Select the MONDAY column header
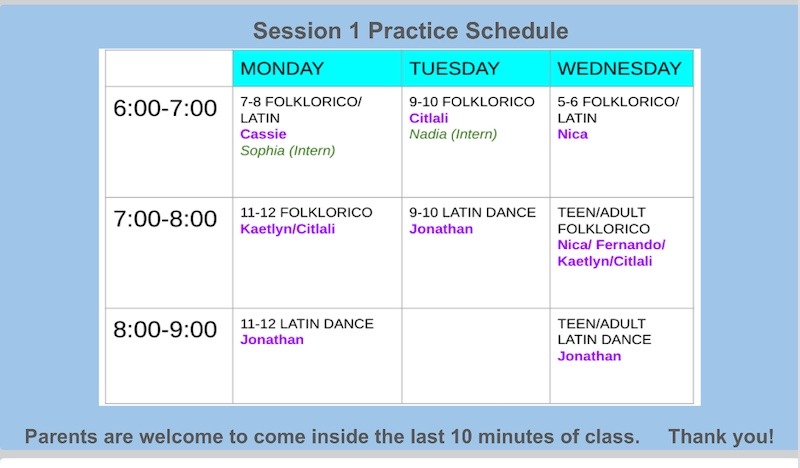Viewport: 800px width, 468px height. tap(317, 68)
